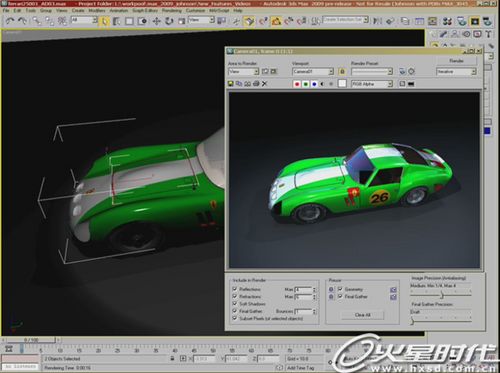This screenshot has height=373, width=500.
Task: Activate the Select and Move tool
Action: (x=156, y=21)
